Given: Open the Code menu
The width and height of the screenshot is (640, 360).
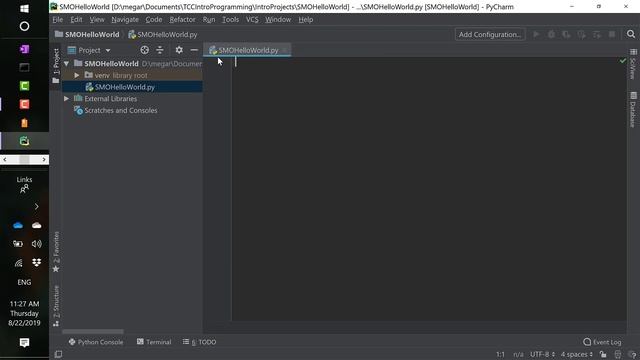Looking at the screenshot, I should (153, 20).
